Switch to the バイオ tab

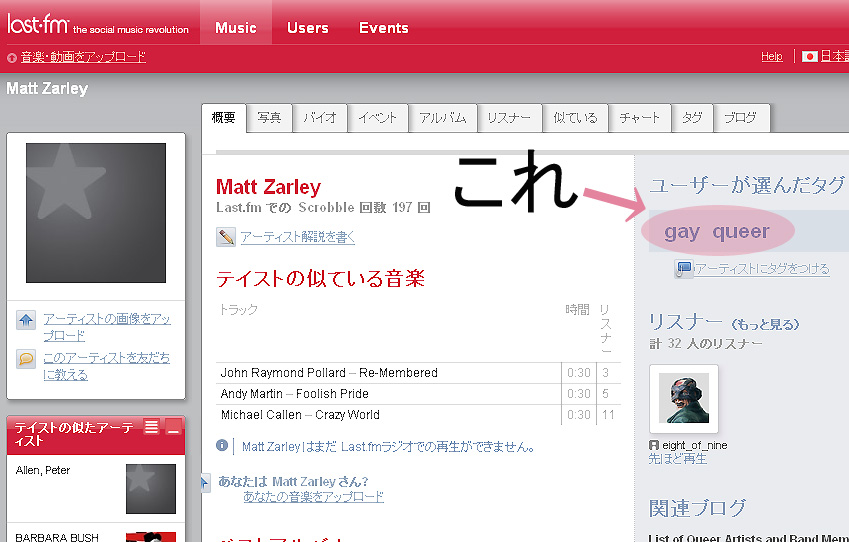pos(320,118)
